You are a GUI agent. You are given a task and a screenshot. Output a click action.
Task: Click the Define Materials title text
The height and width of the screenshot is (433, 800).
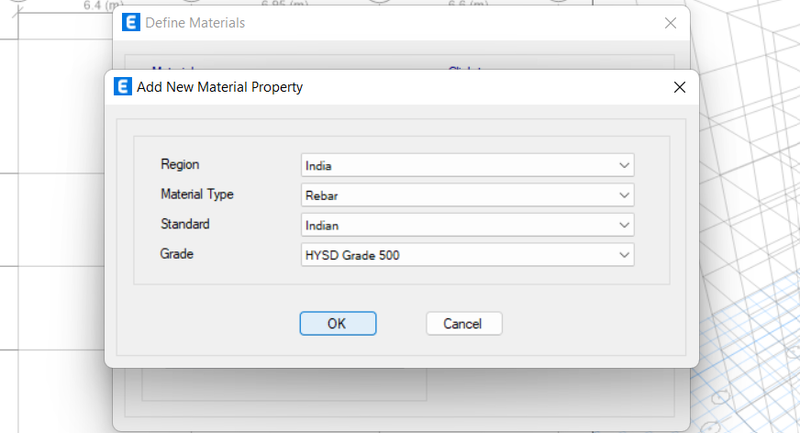click(x=195, y=23)
